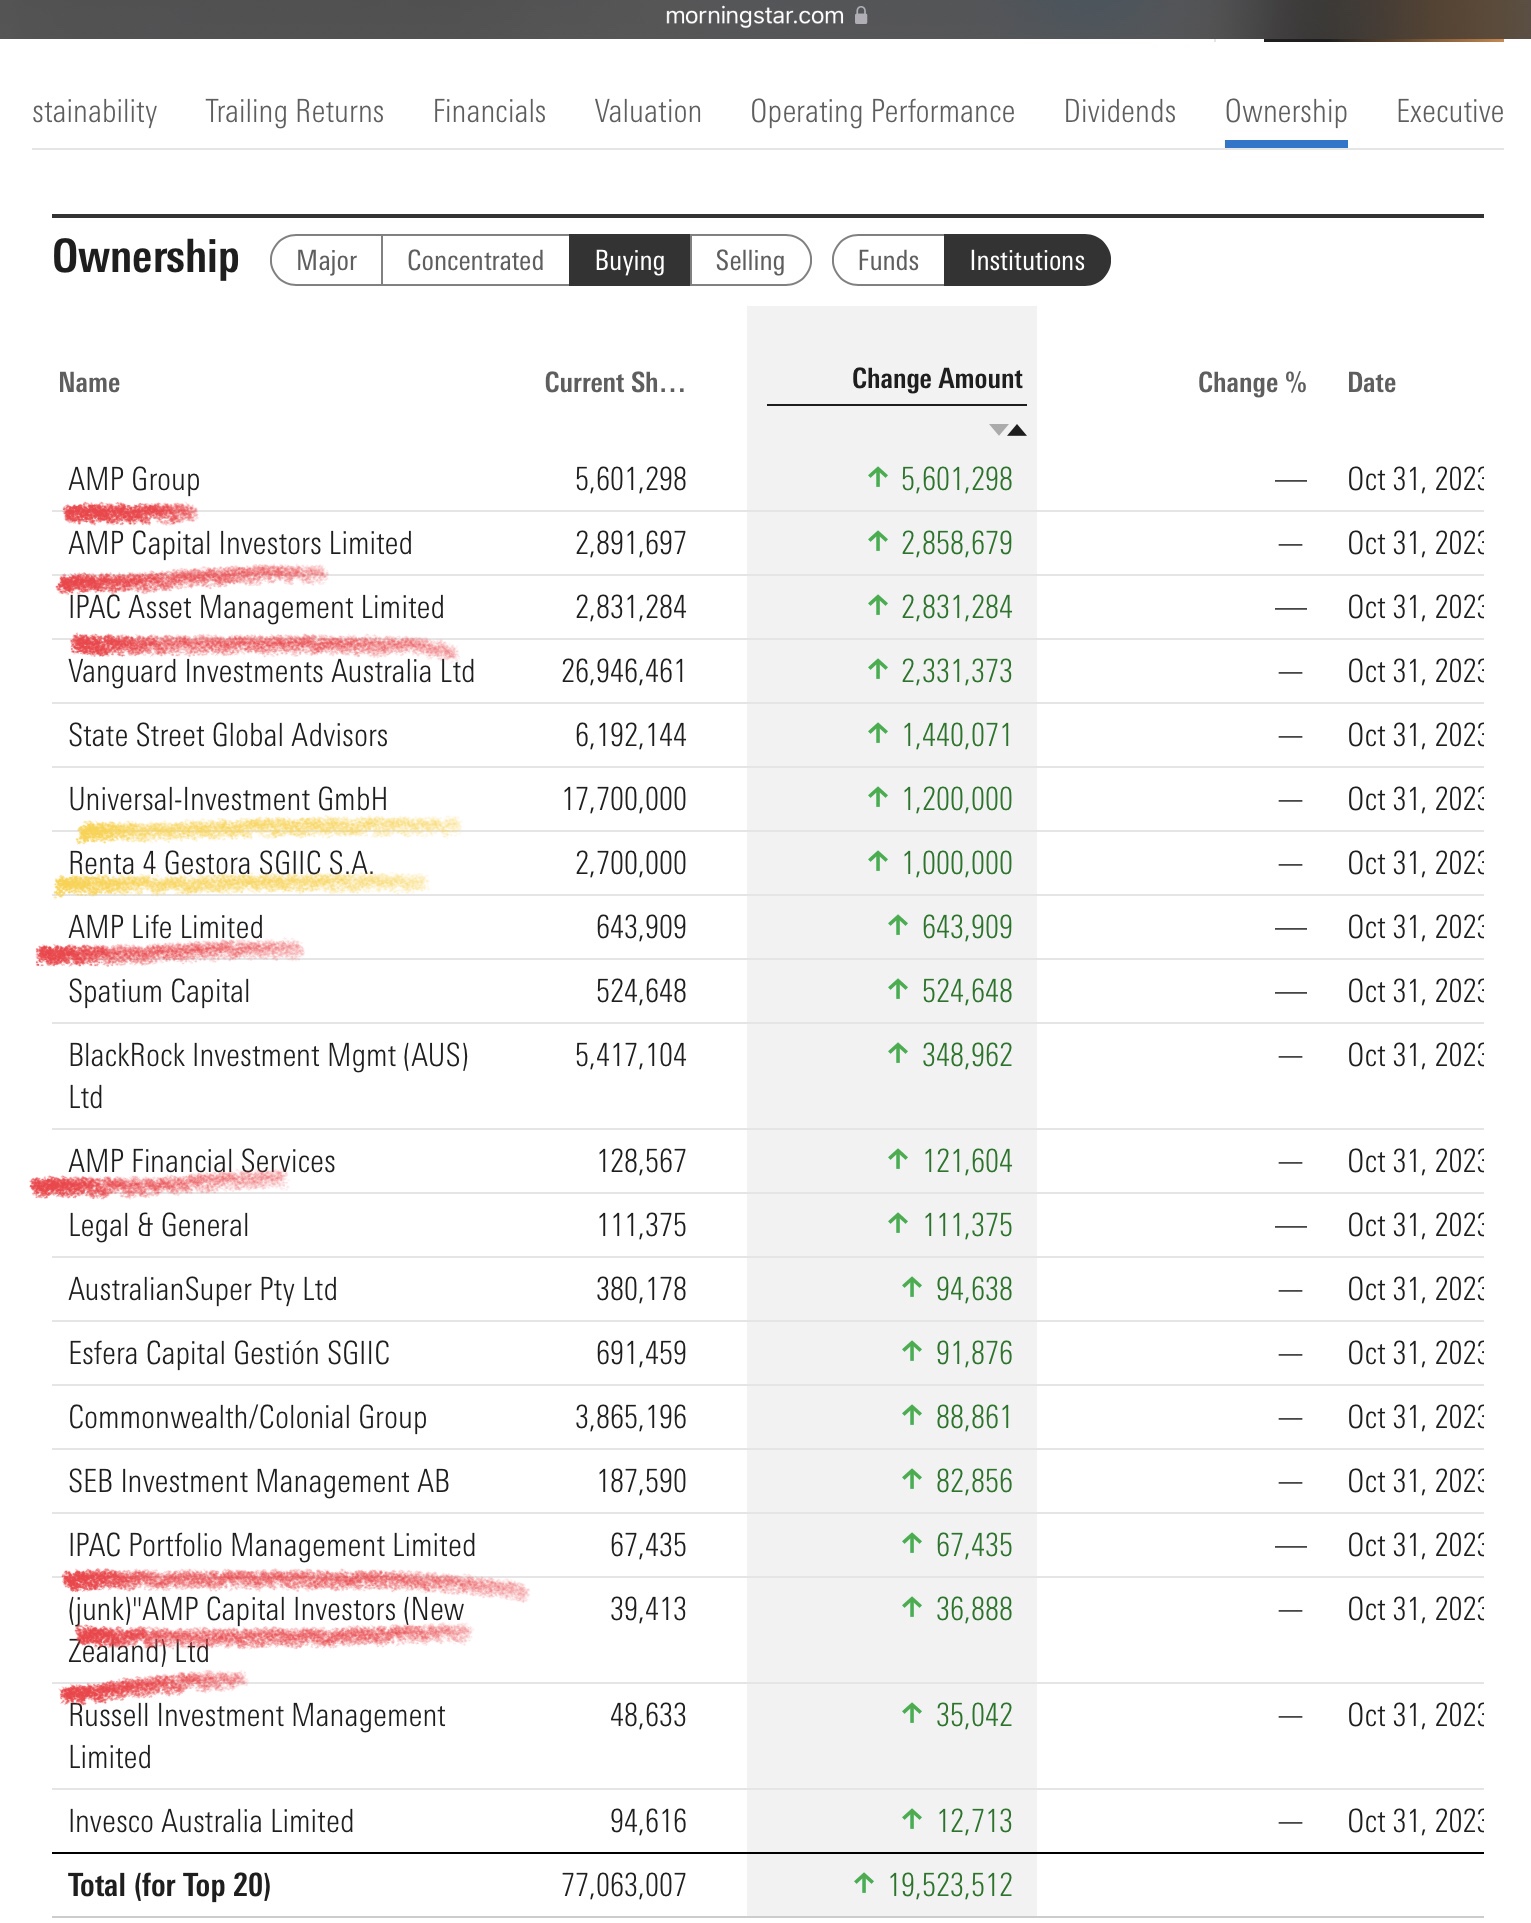Click IPAC Portfolio Management Limited name
Screen dimensions: 1531x1923
tap(272, 1545)
